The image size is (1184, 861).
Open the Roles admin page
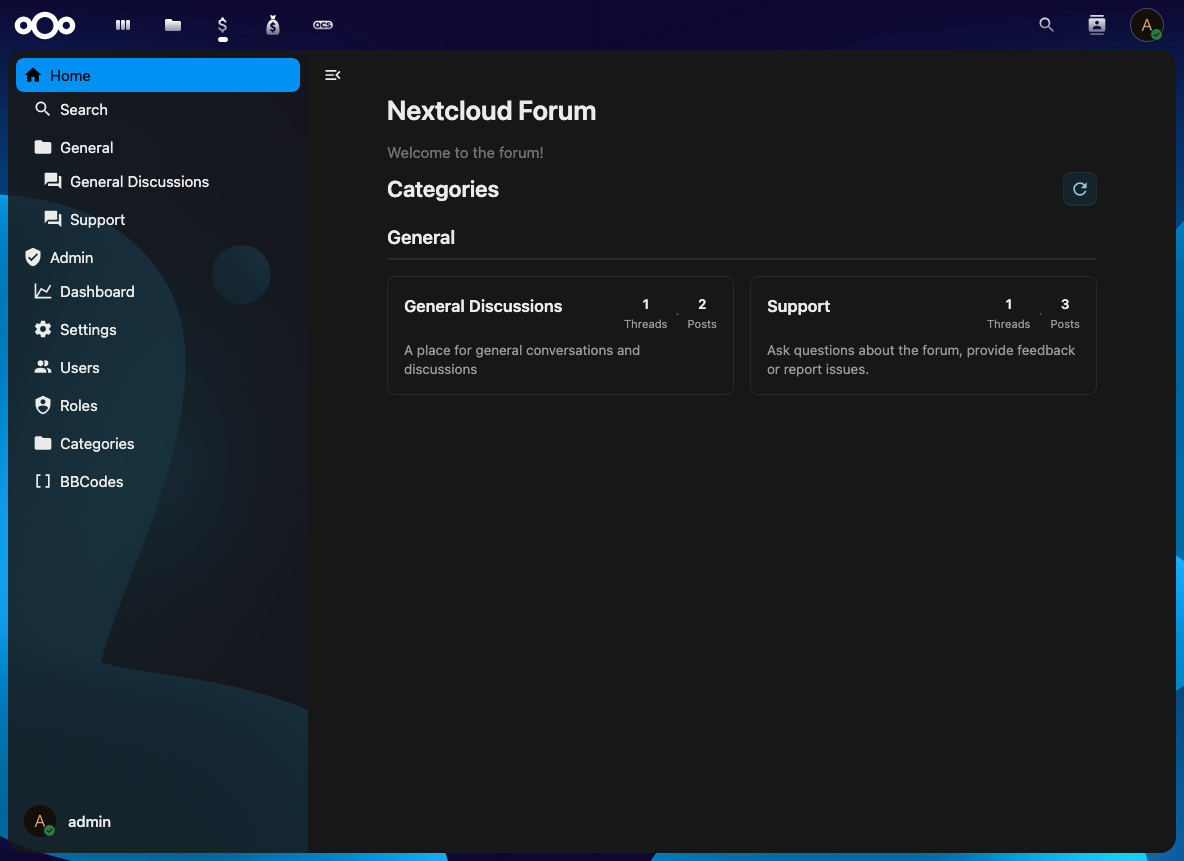[x=79, y=406]
